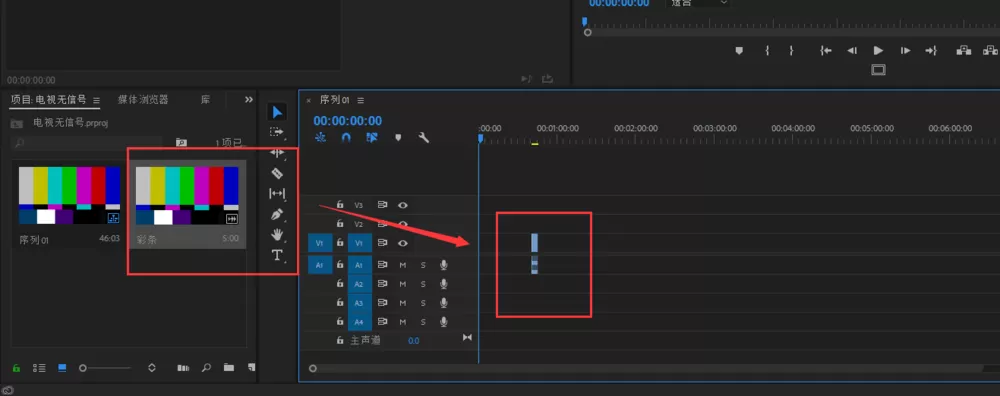Solo track A2
This screenshot has height=396, width=1000.
coord(423,284)
